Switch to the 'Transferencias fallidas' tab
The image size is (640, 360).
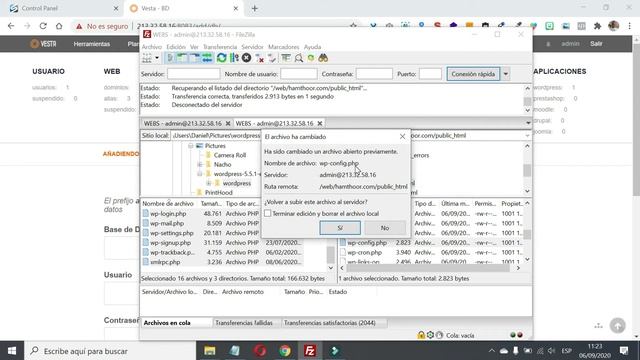coord(244,323)
